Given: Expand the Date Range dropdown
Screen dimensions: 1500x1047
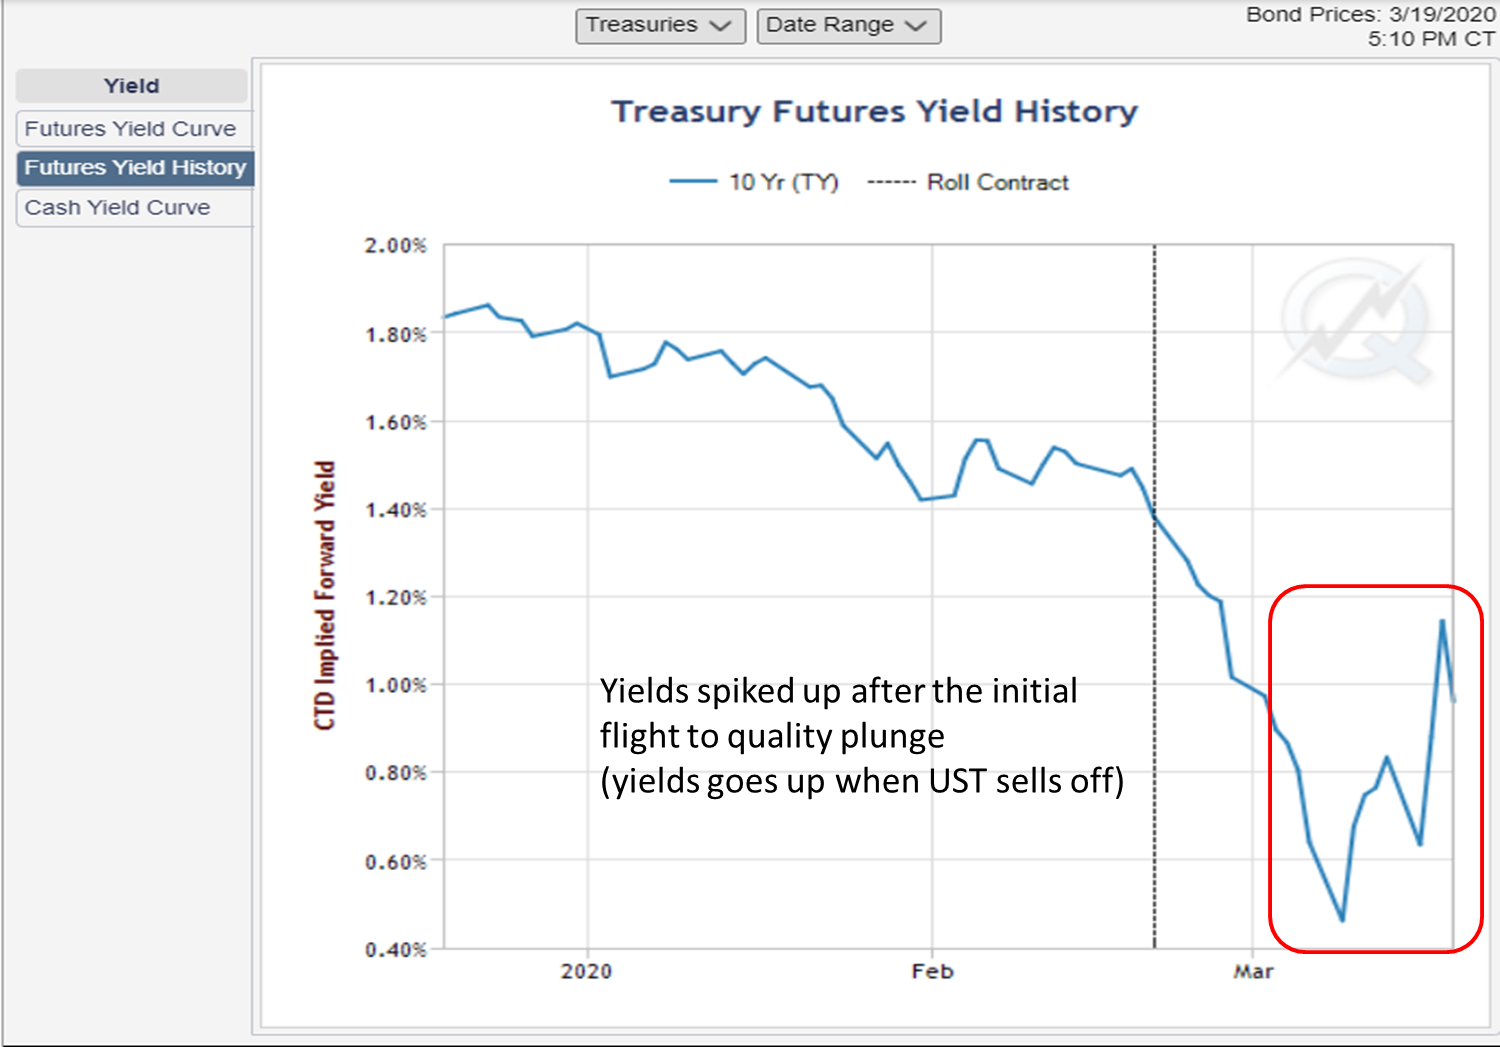Looking at the screenshot, I should click(848, 25).
